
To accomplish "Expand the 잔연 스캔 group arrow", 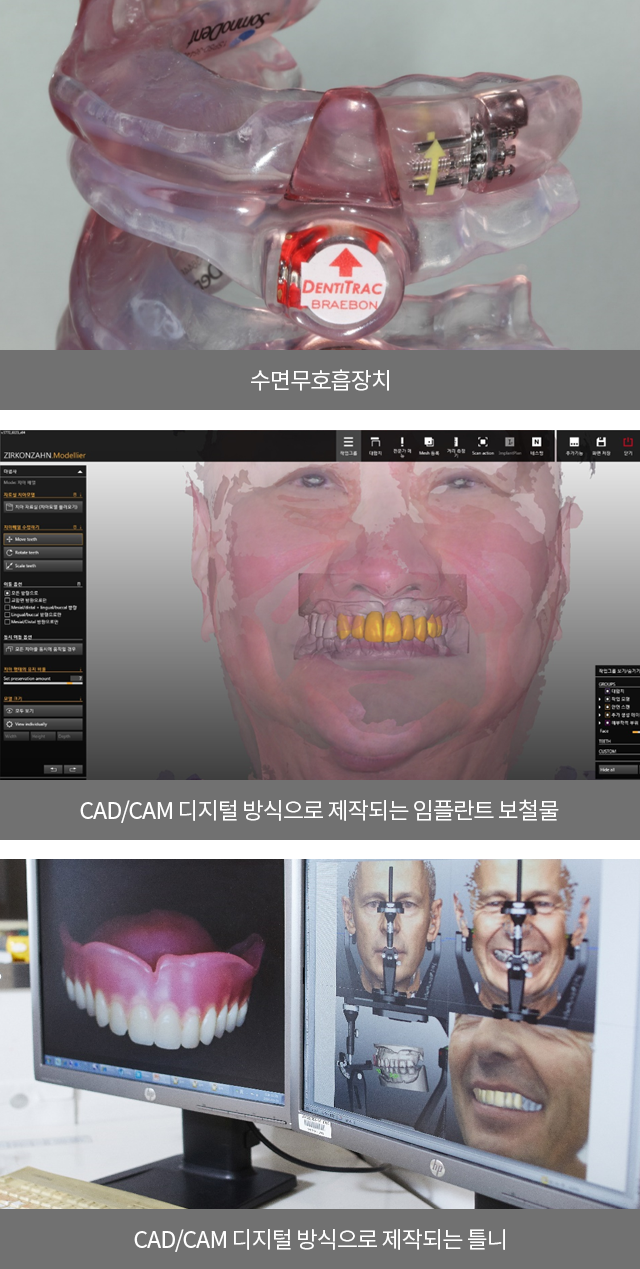I will tap(600, 707).
